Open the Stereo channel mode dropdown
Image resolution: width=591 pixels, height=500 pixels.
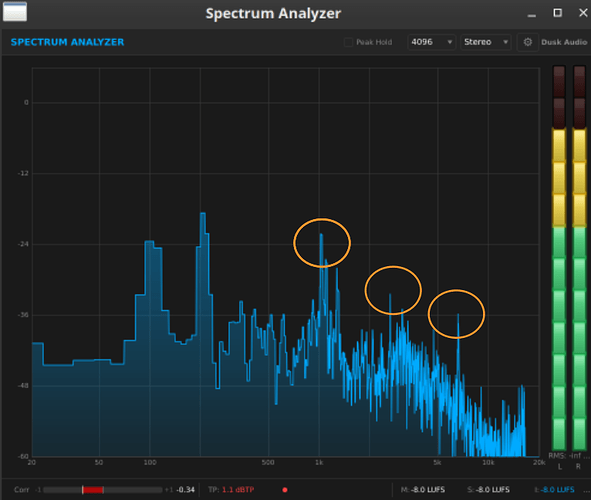[485, 42]
